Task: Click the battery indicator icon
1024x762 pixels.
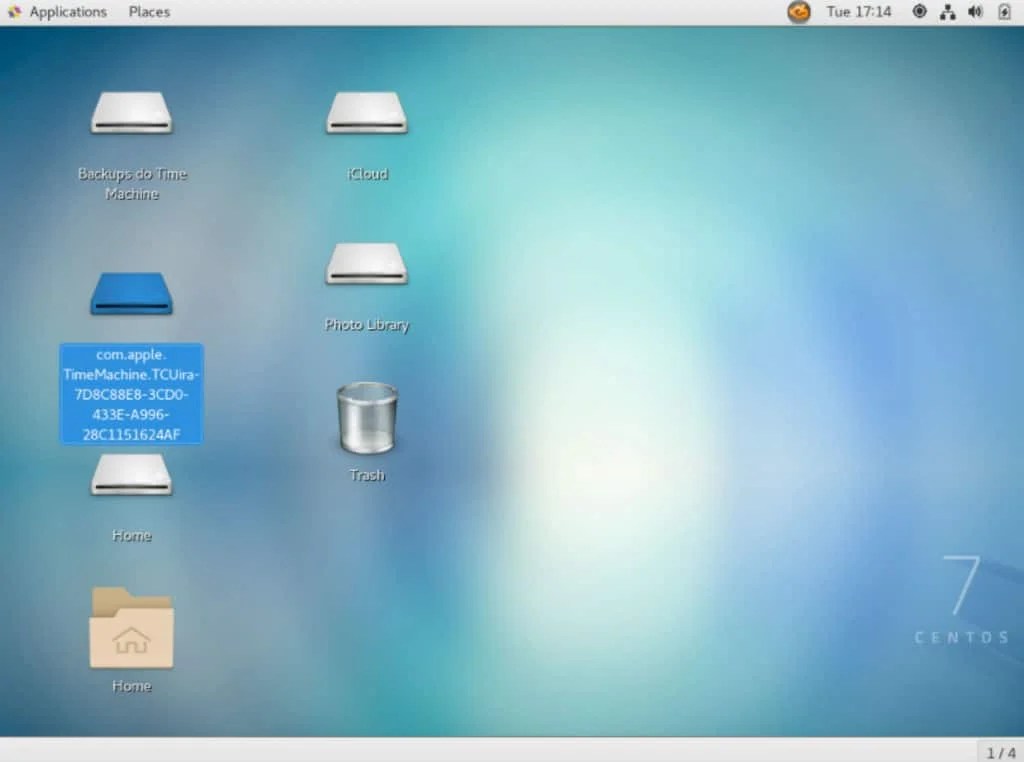Action: 1005,12
